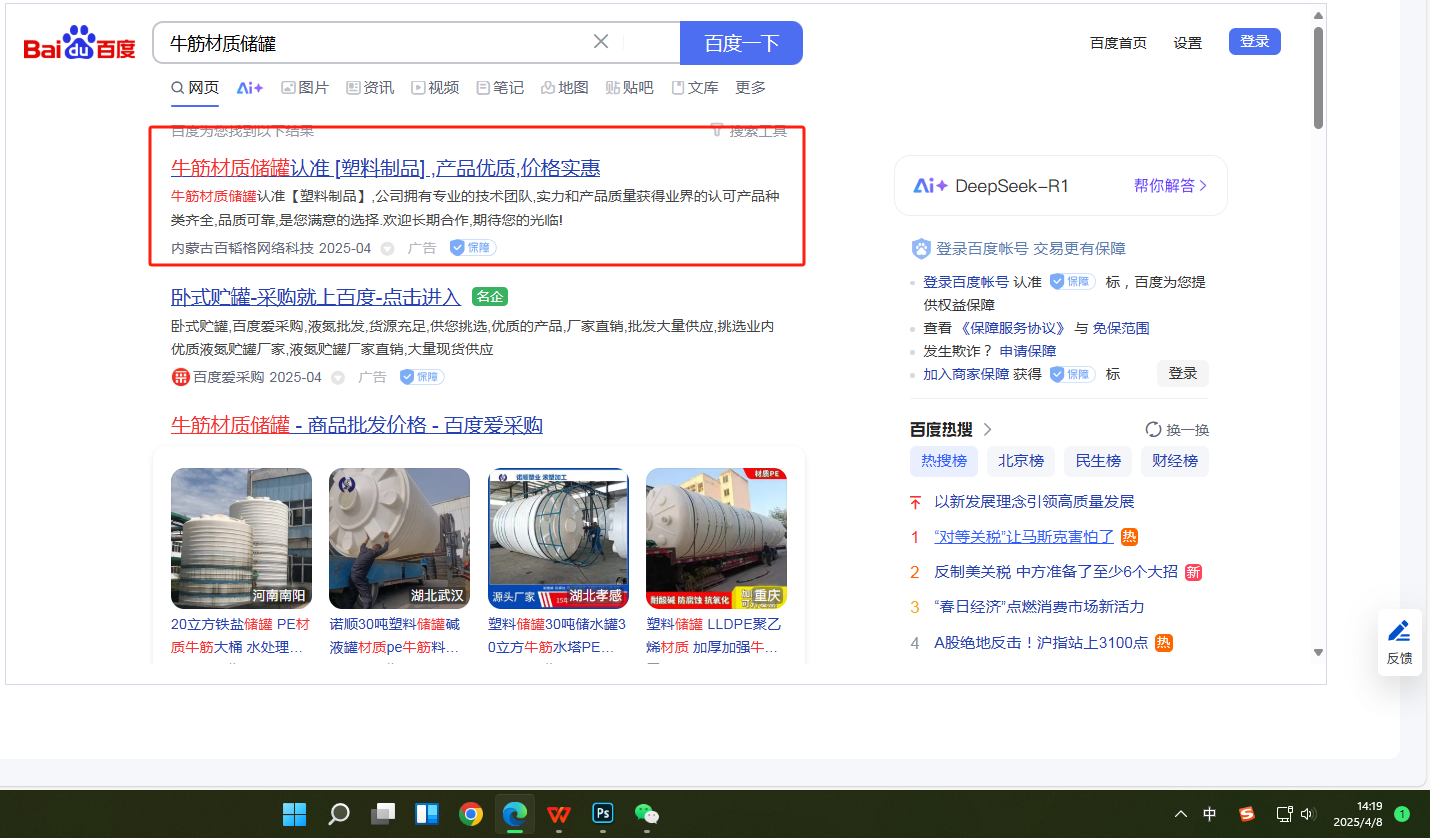Click the 中 input method indicator
Screen dimensions: 1430x838
[x=1210, y=814]
